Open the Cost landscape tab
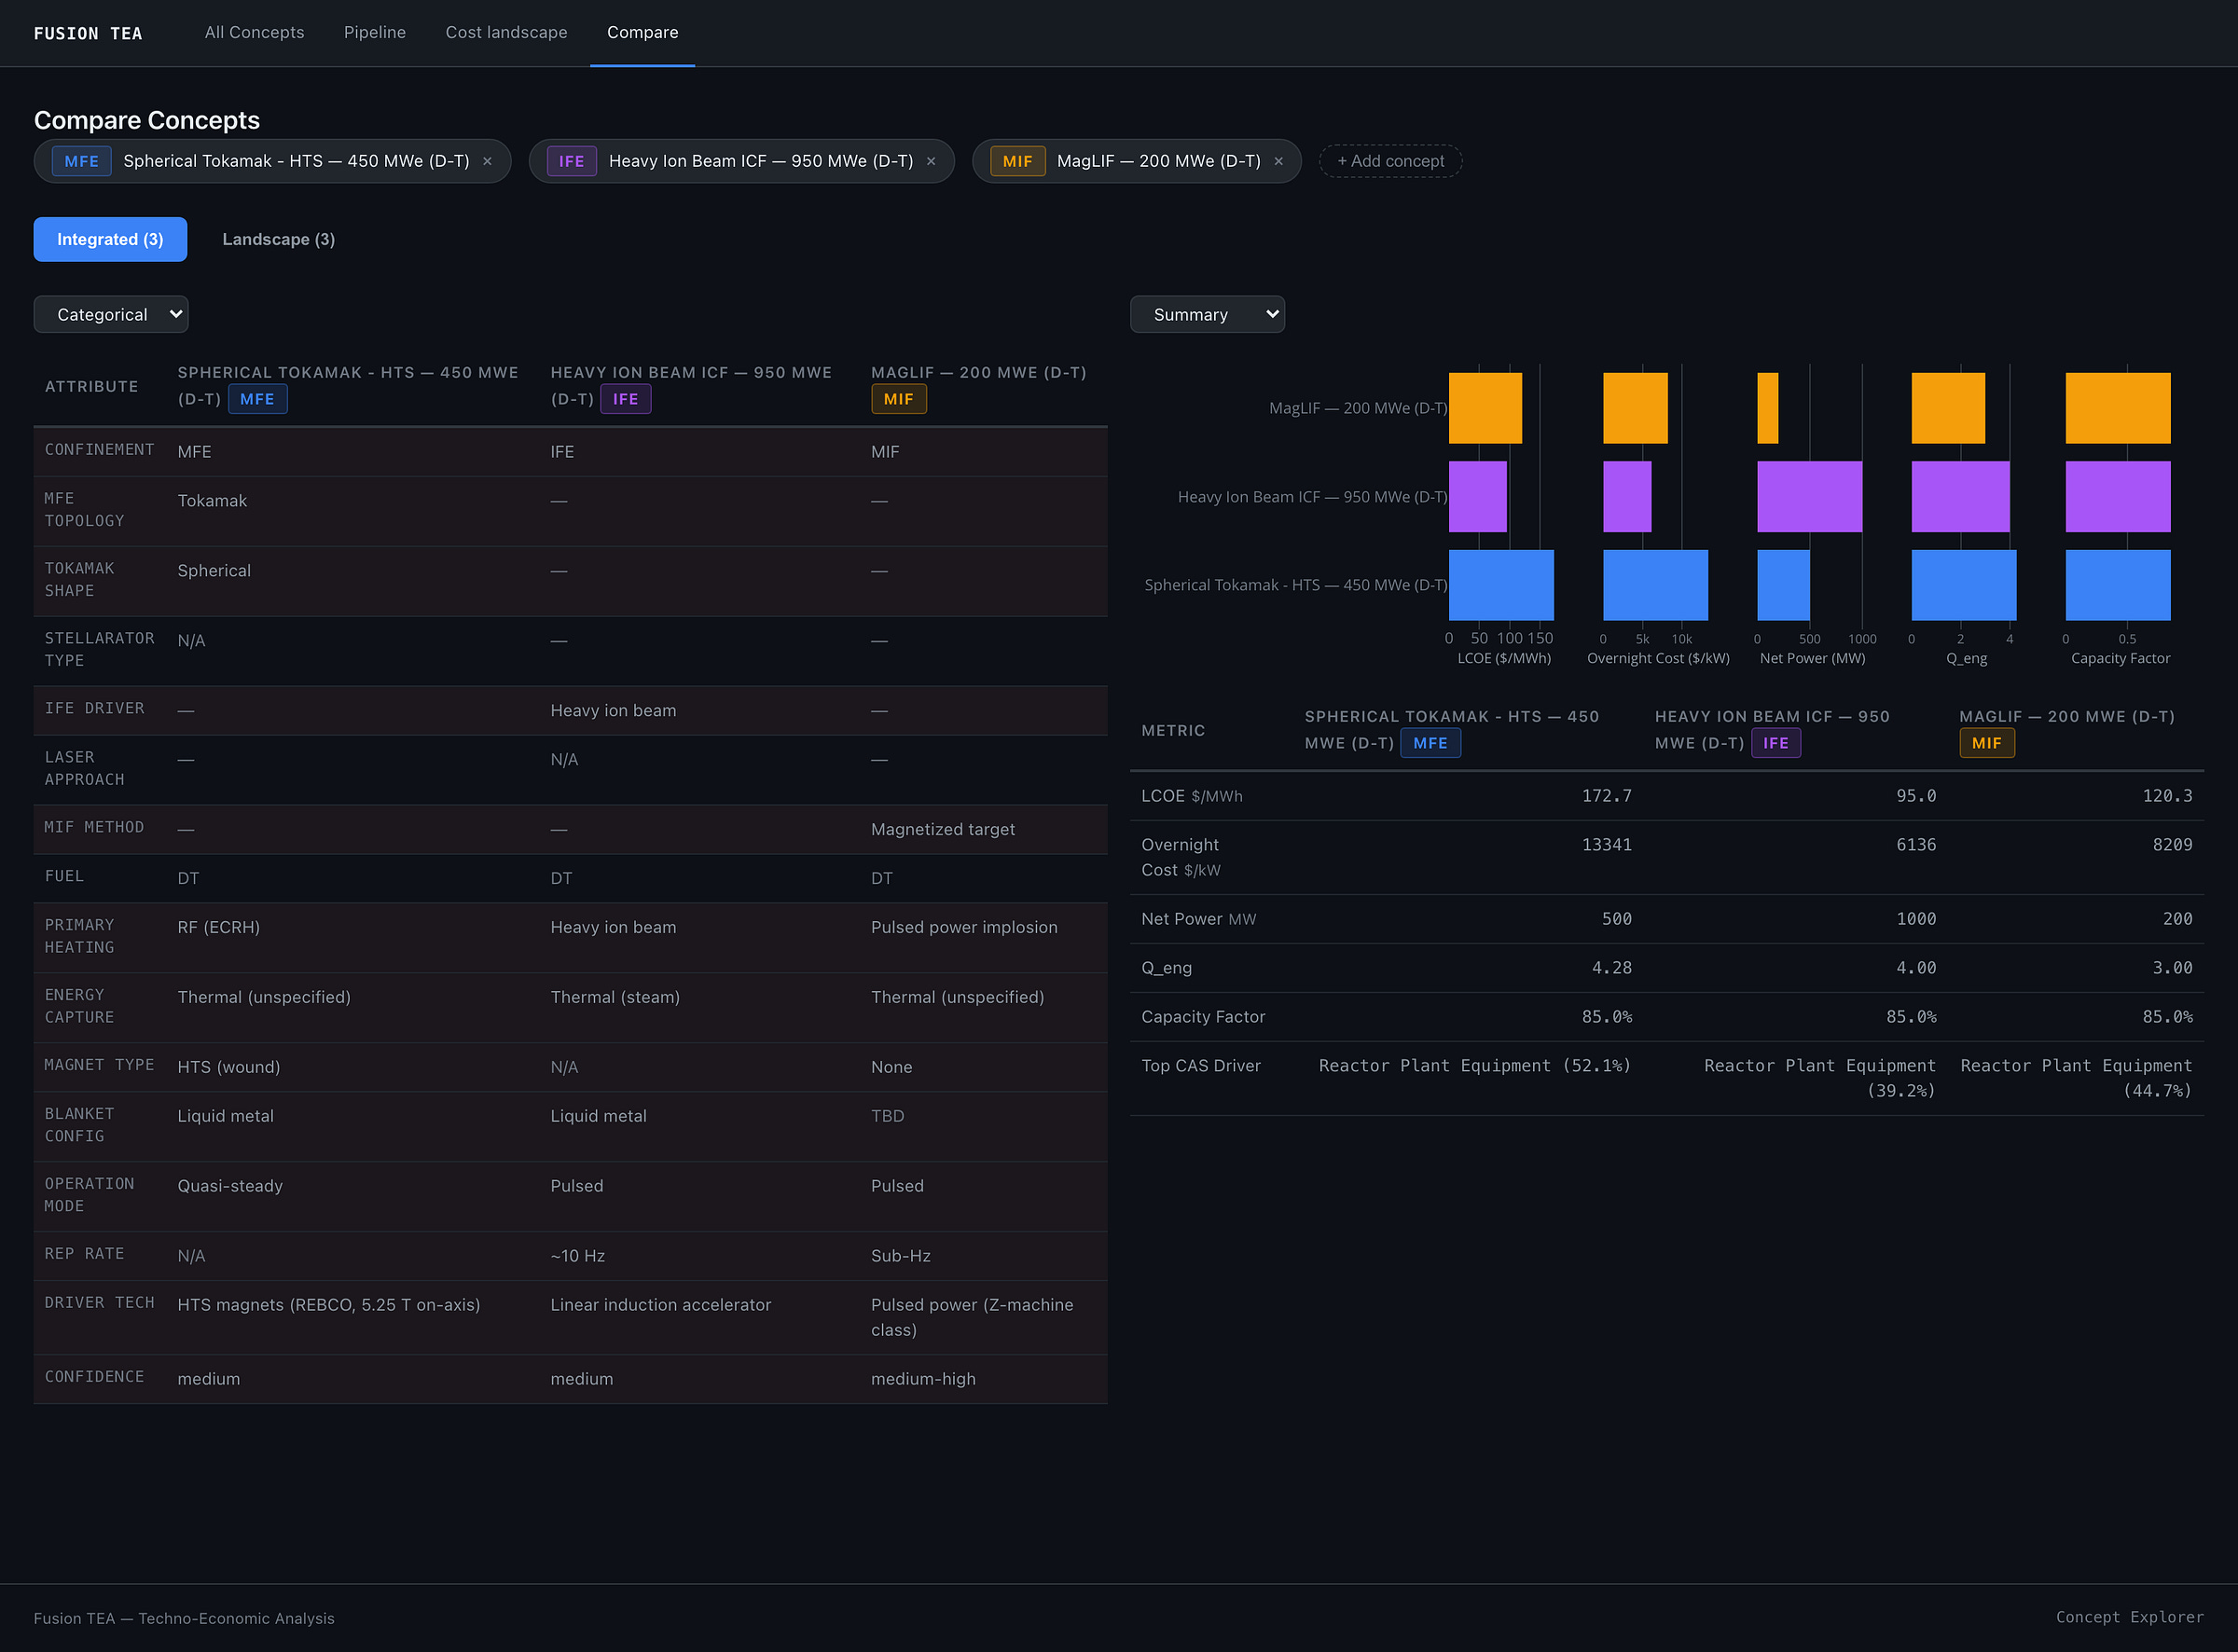The width and height of the screenshot is (2238, 1652). (507, 32)
